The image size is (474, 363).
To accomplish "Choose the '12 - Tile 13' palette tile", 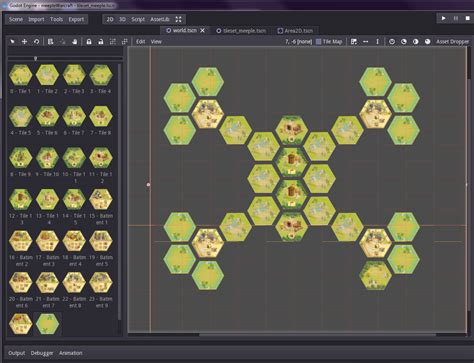I will 20,207.
